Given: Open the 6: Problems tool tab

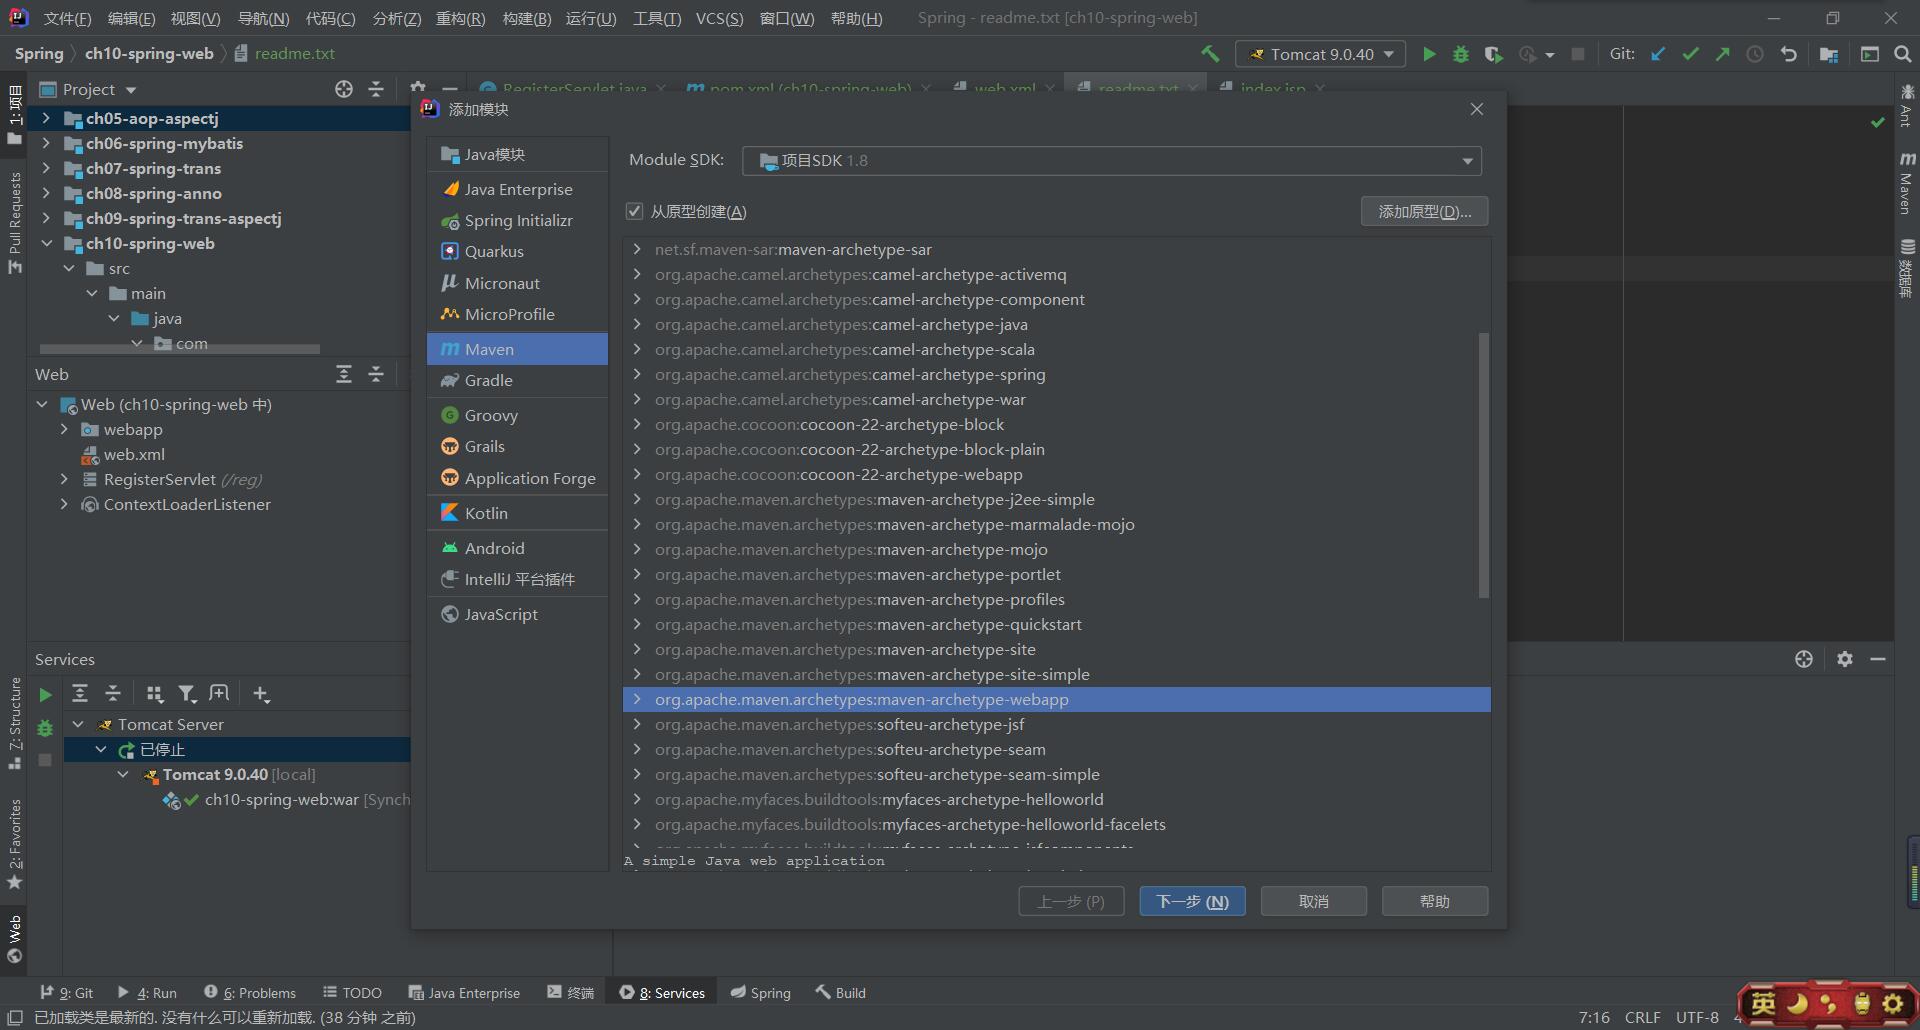Looking at the screenshot, I should click(250, 993).
